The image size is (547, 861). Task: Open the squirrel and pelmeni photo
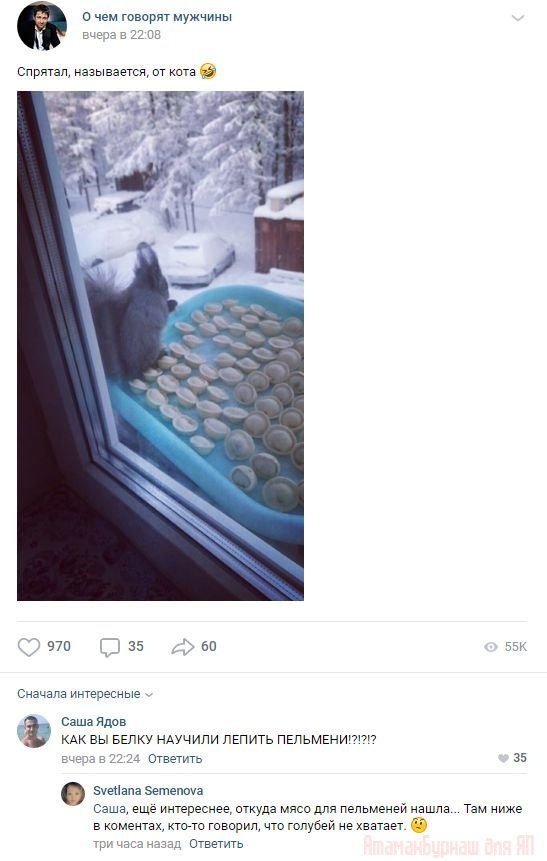coord(160,346)
